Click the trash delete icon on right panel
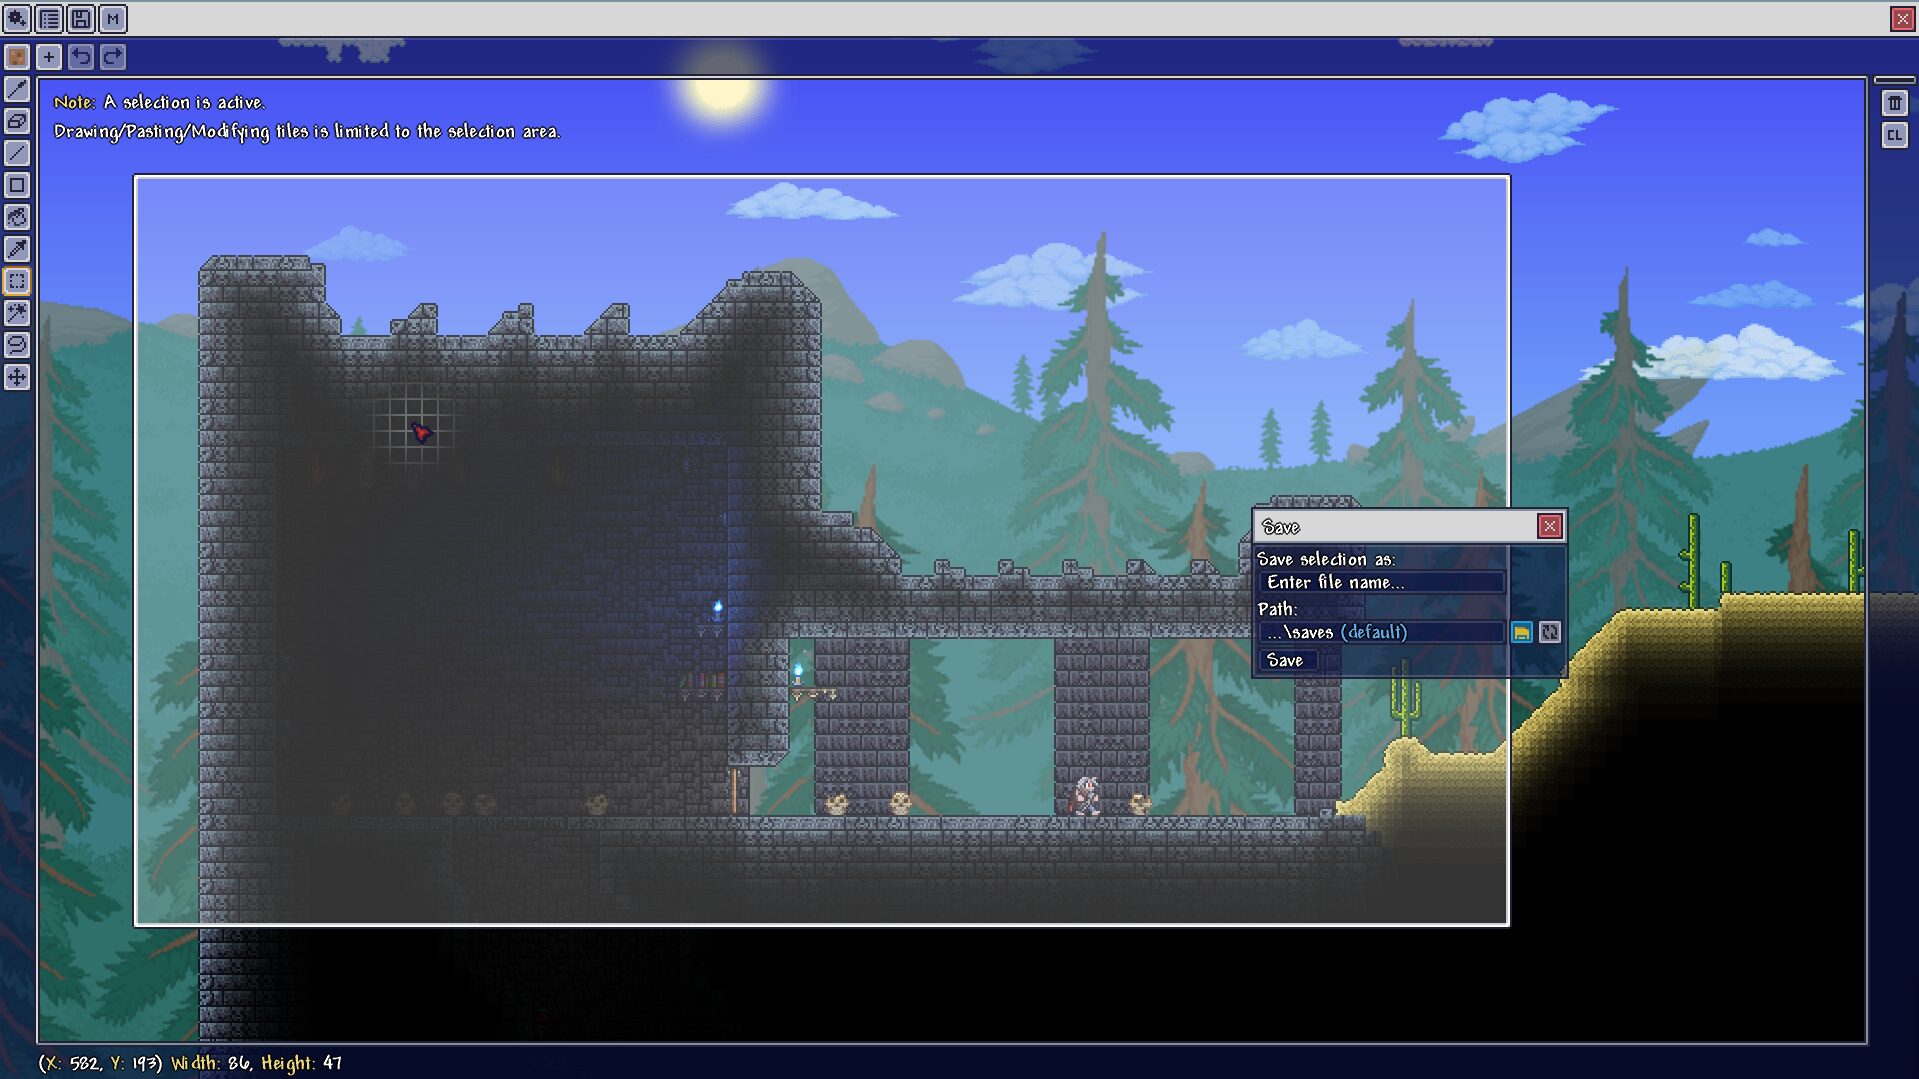The image size is (1919, 1079). click(1894, 103)
